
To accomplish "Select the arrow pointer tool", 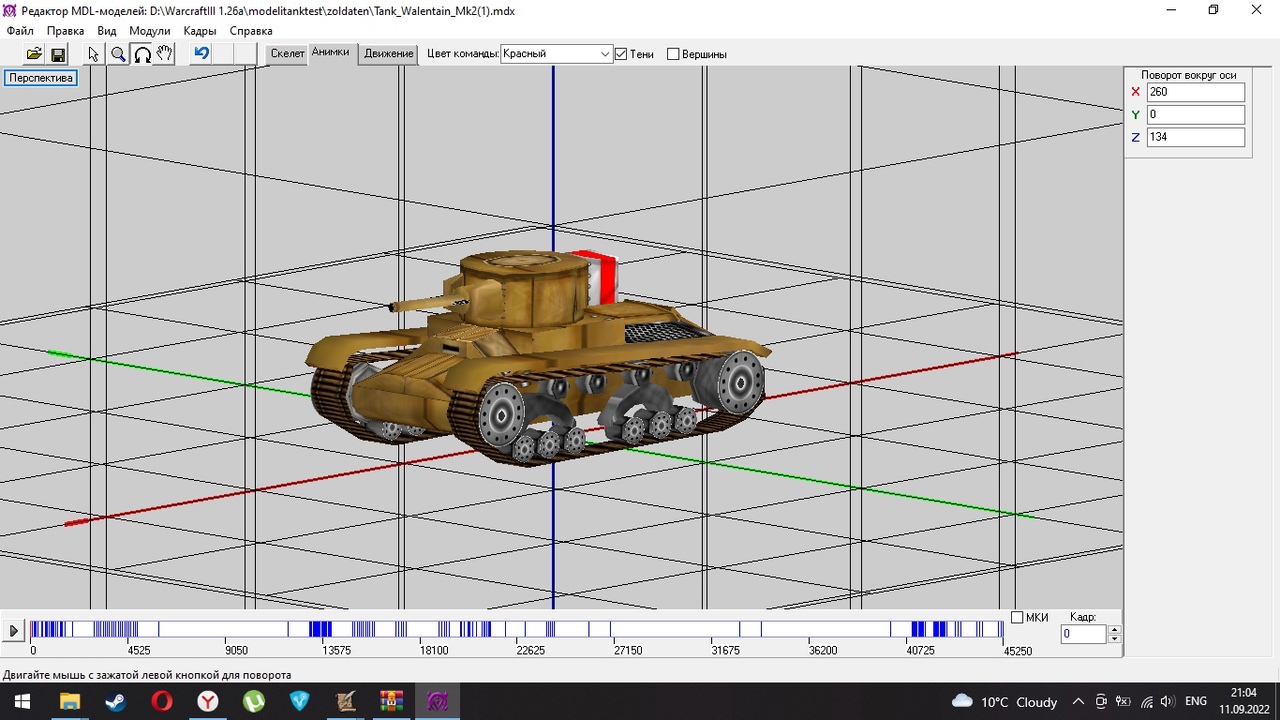I will pyautogui.click(x=94, y=54).
